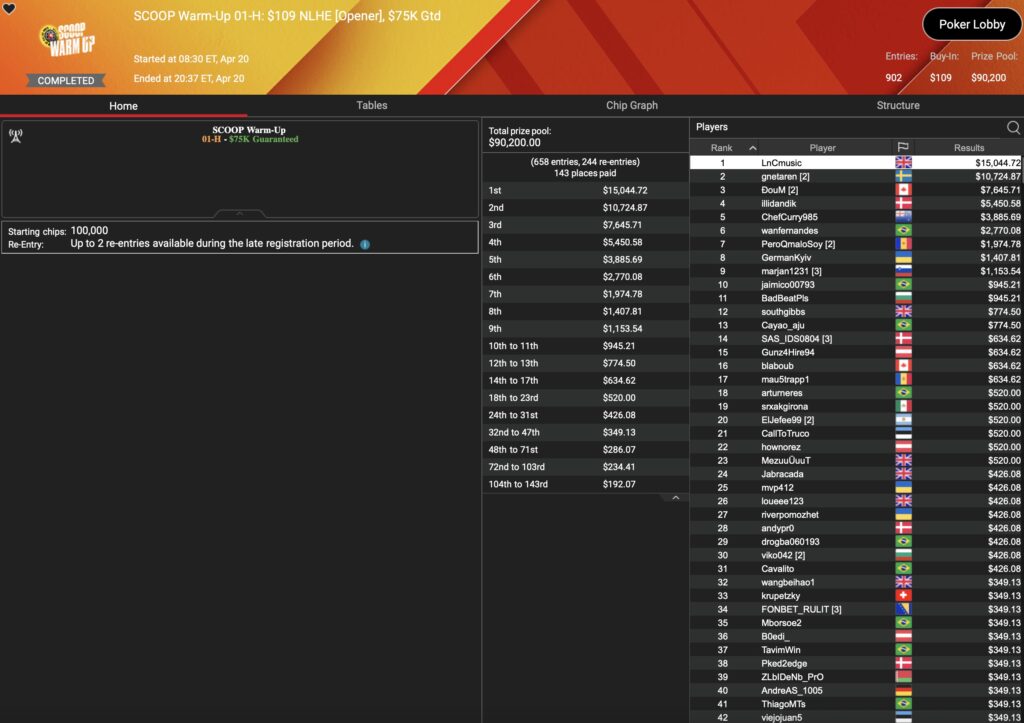Click ElJefee99's Argentina flag
Screen dimensions: 1024x723
[903, 420]
